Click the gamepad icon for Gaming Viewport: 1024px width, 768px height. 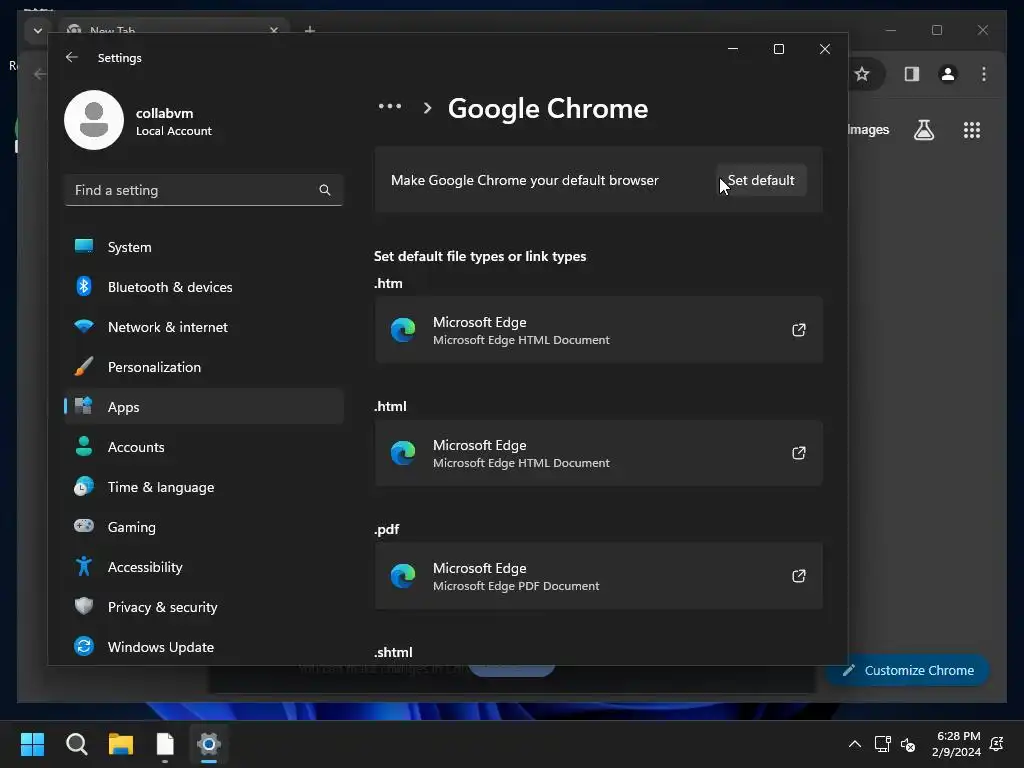tap(84, 526)
